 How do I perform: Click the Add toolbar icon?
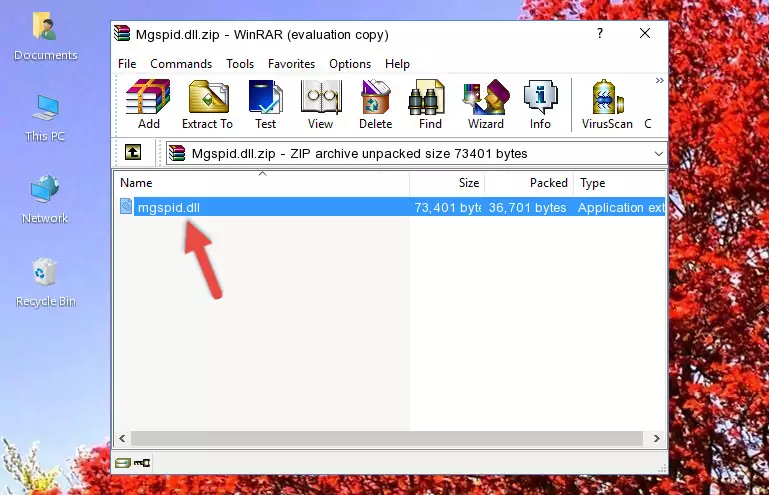(148, 104)
